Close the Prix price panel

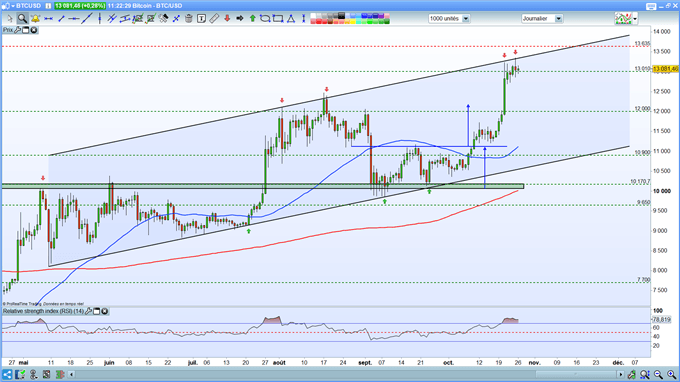click(x=34, y=30)
